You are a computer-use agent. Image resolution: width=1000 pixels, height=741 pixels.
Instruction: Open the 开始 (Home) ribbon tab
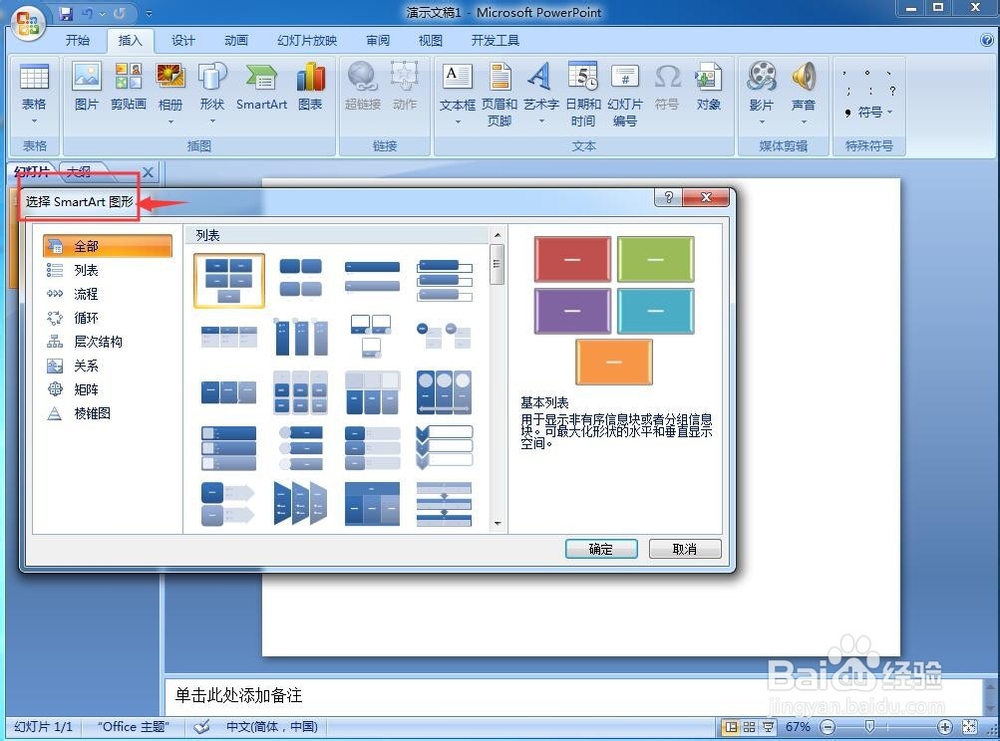77,41
